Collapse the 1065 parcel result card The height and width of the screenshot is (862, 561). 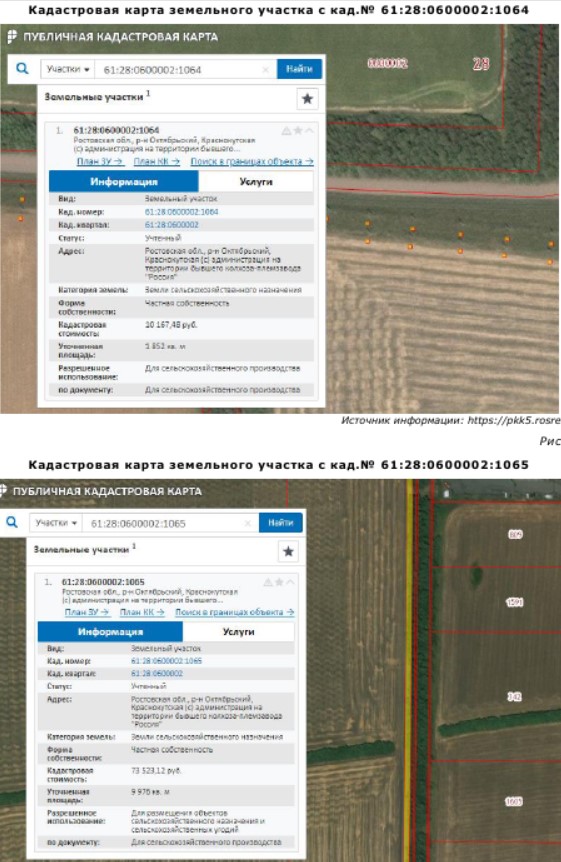point(290,582)
